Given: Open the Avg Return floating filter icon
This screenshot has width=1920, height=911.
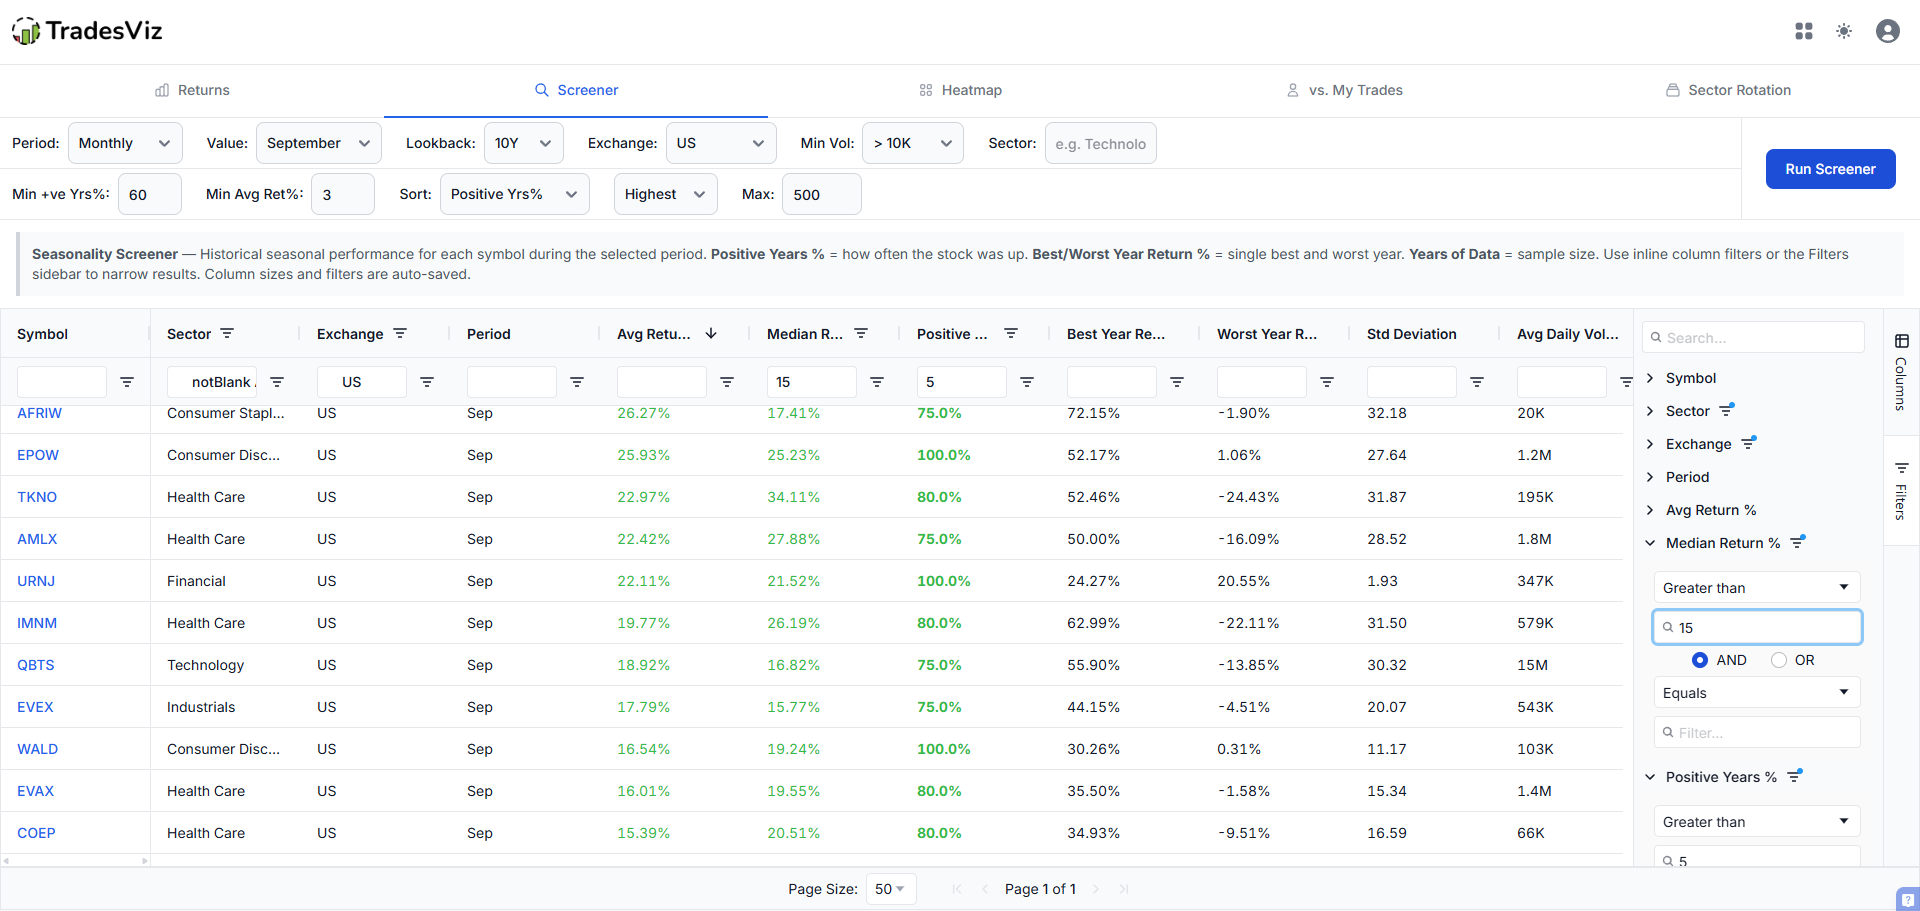Looking at the screenshot, I should coord(727,382).
